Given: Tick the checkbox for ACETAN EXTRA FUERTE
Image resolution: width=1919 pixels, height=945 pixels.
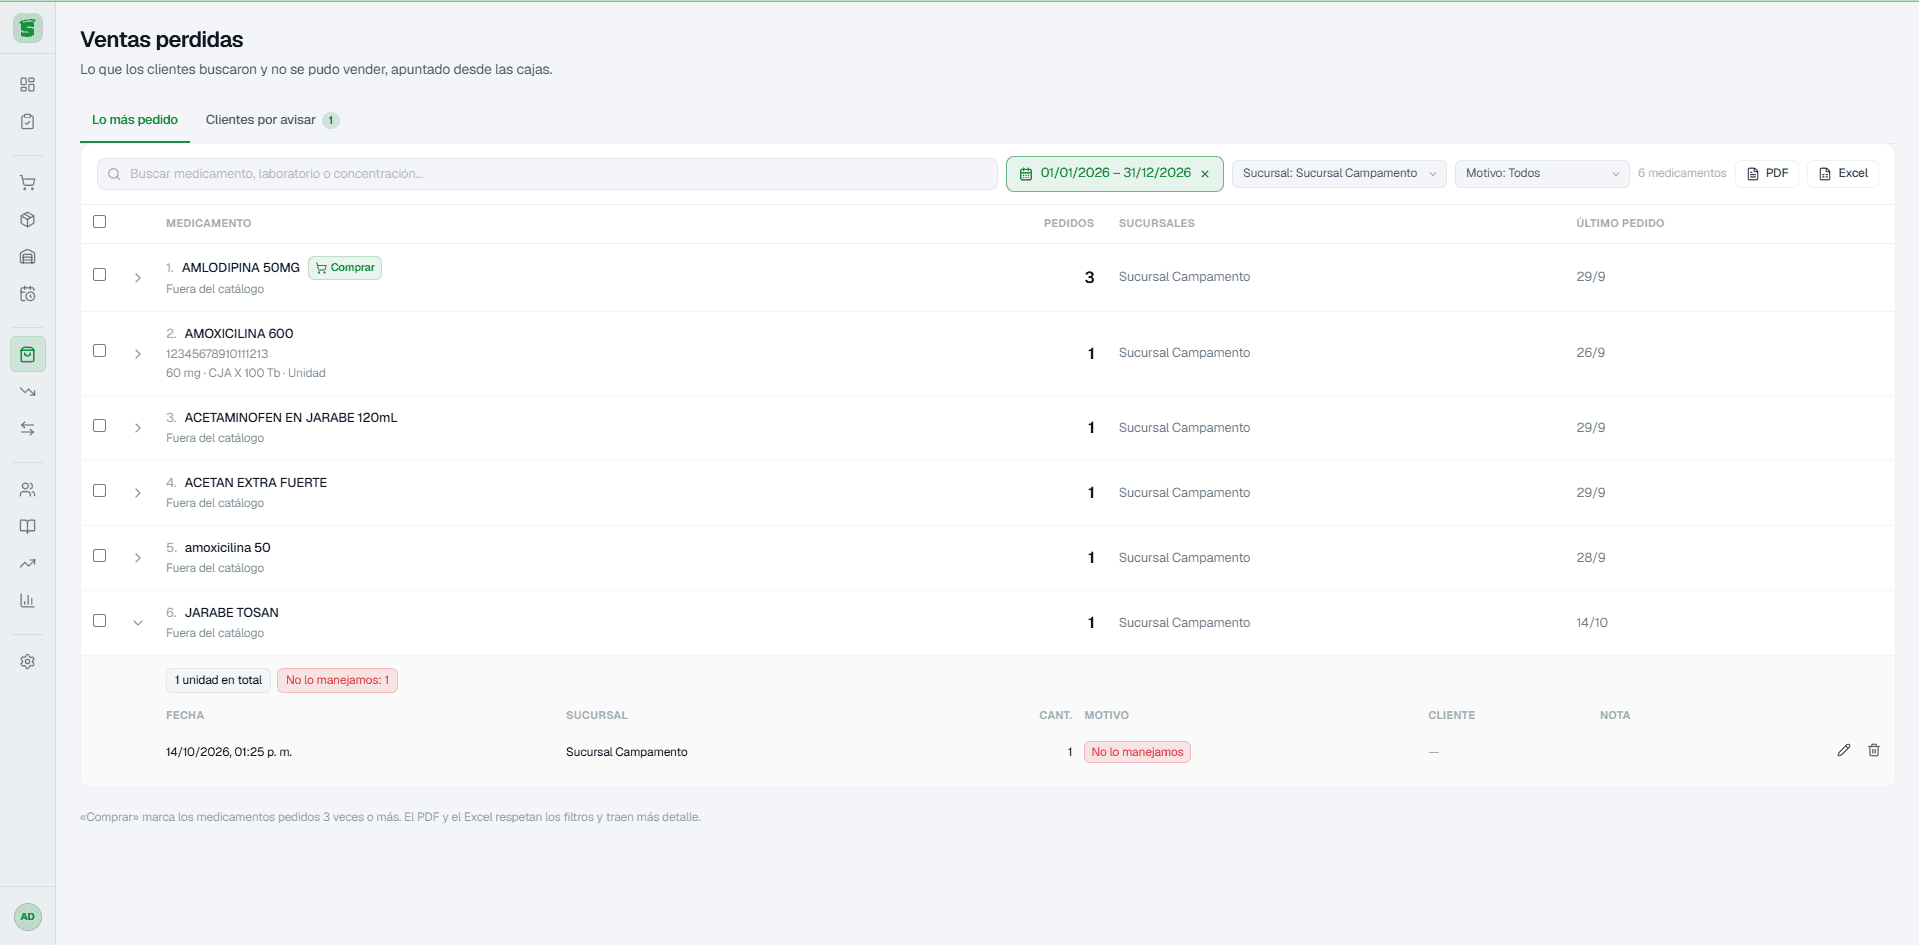Looking at the screenshot, I should (x=99, y=491).
